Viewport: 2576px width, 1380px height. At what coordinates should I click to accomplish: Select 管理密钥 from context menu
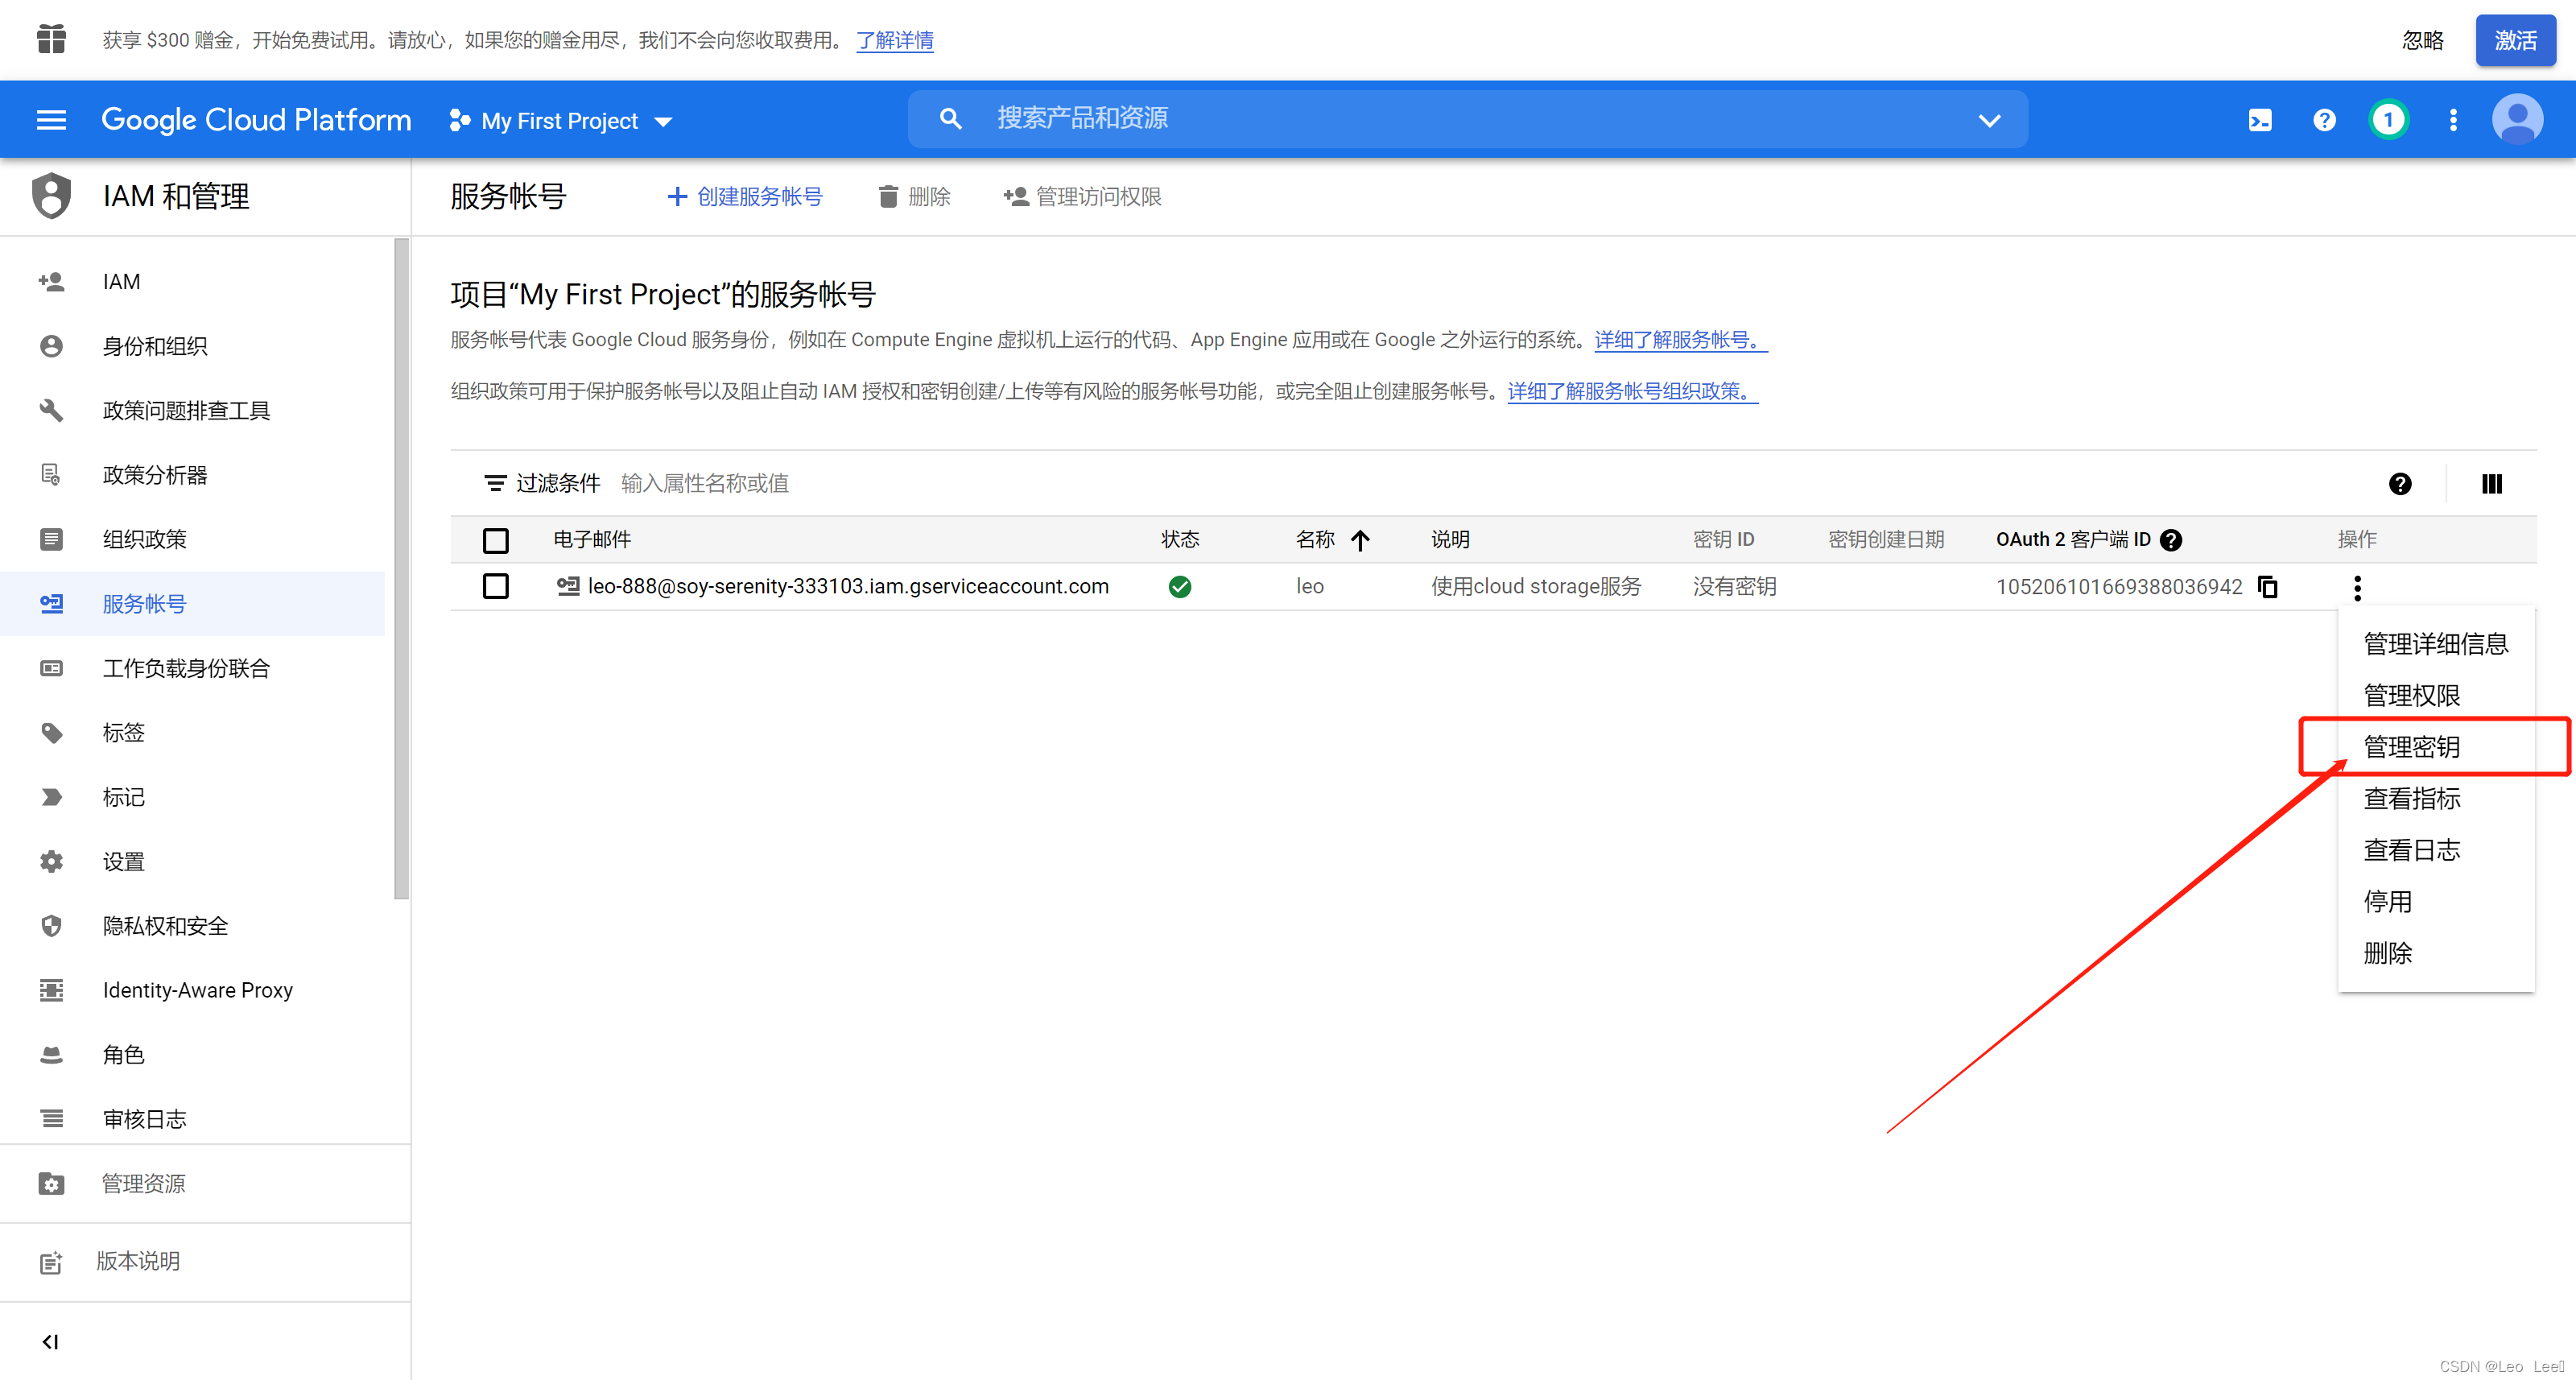pyautogui.click(x=2411, y=747)
